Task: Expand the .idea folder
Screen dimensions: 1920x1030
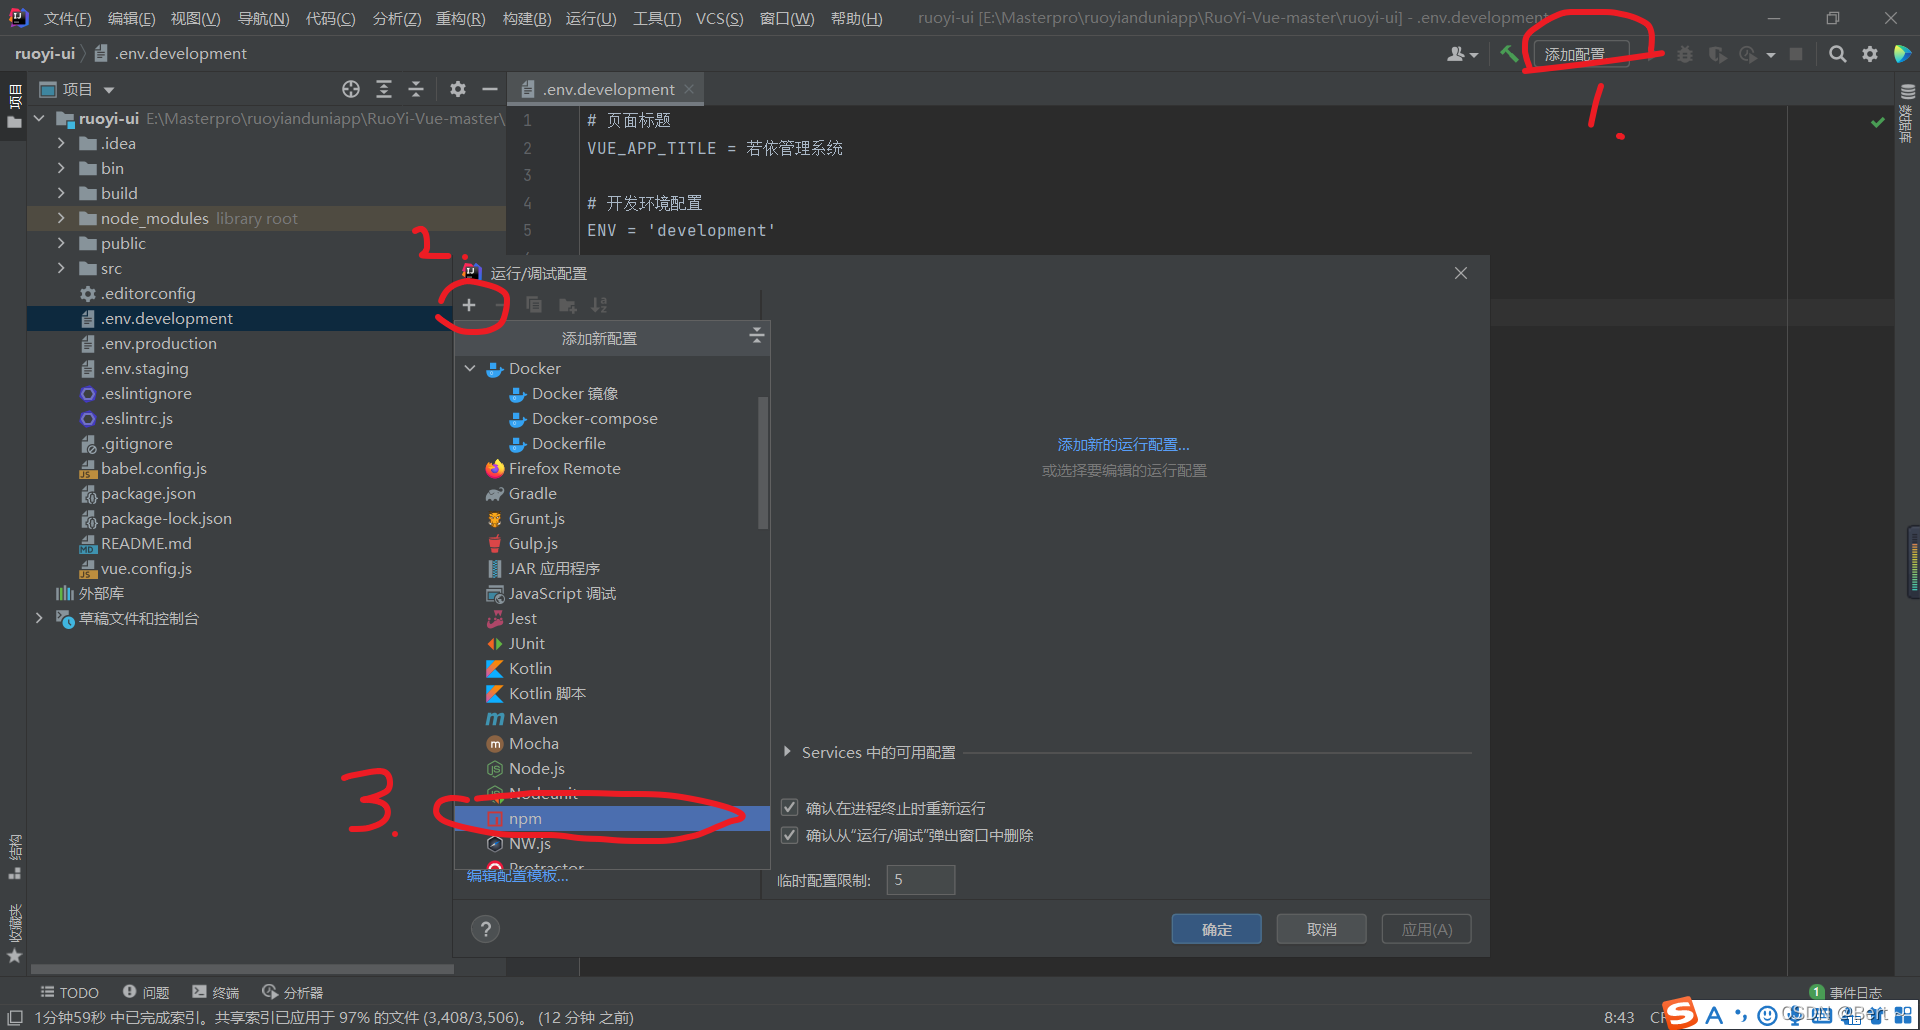Action: [x=61, y=143]
